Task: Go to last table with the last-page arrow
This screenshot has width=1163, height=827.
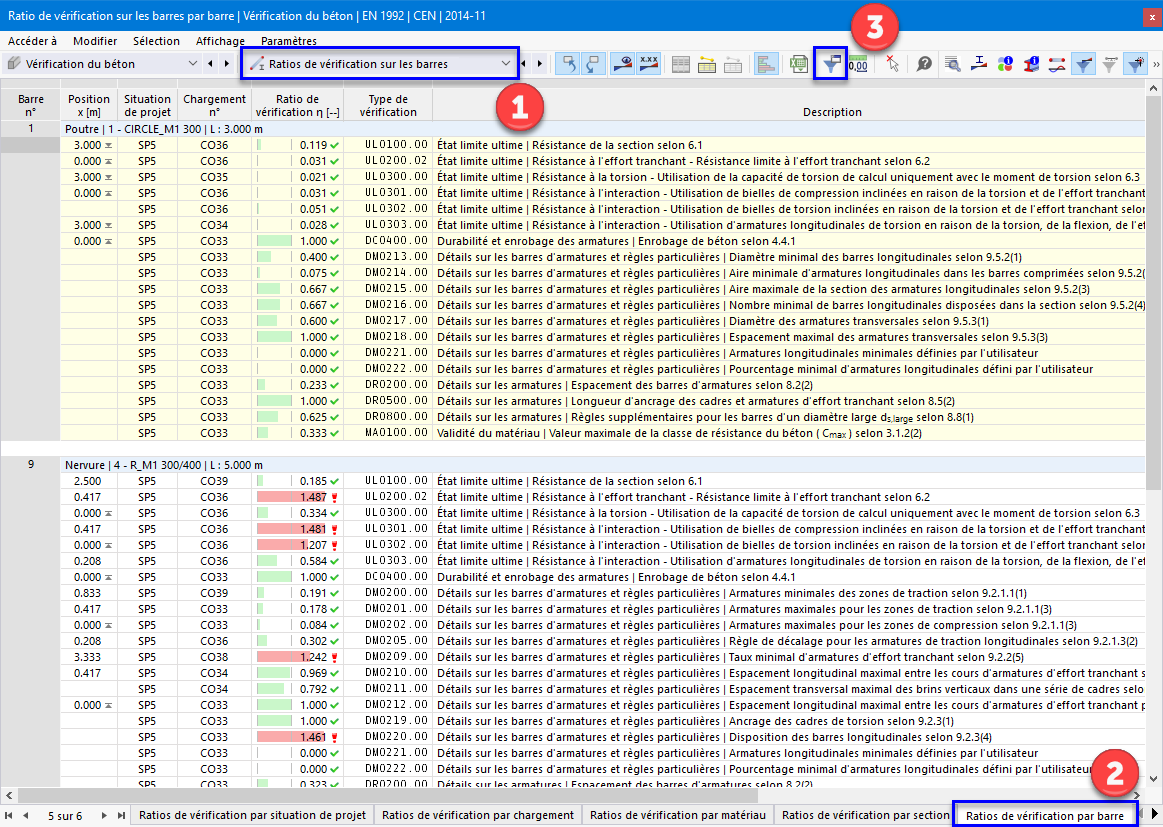Action: (121, 815)
